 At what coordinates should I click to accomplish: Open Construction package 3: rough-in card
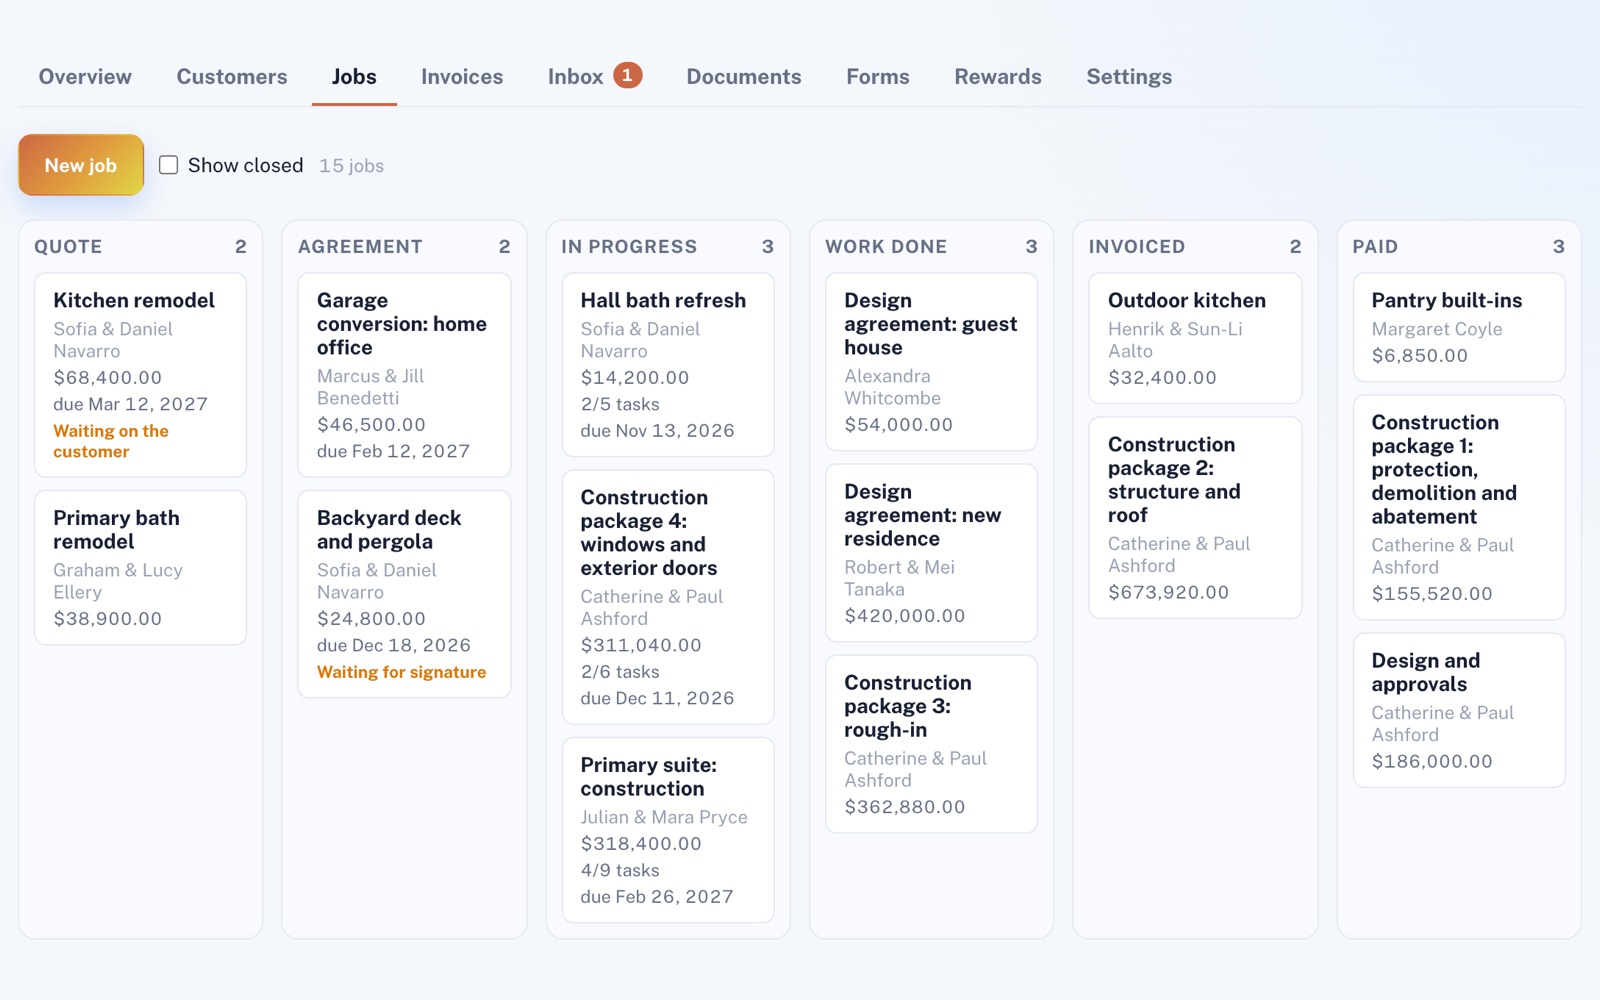point(931,744)
